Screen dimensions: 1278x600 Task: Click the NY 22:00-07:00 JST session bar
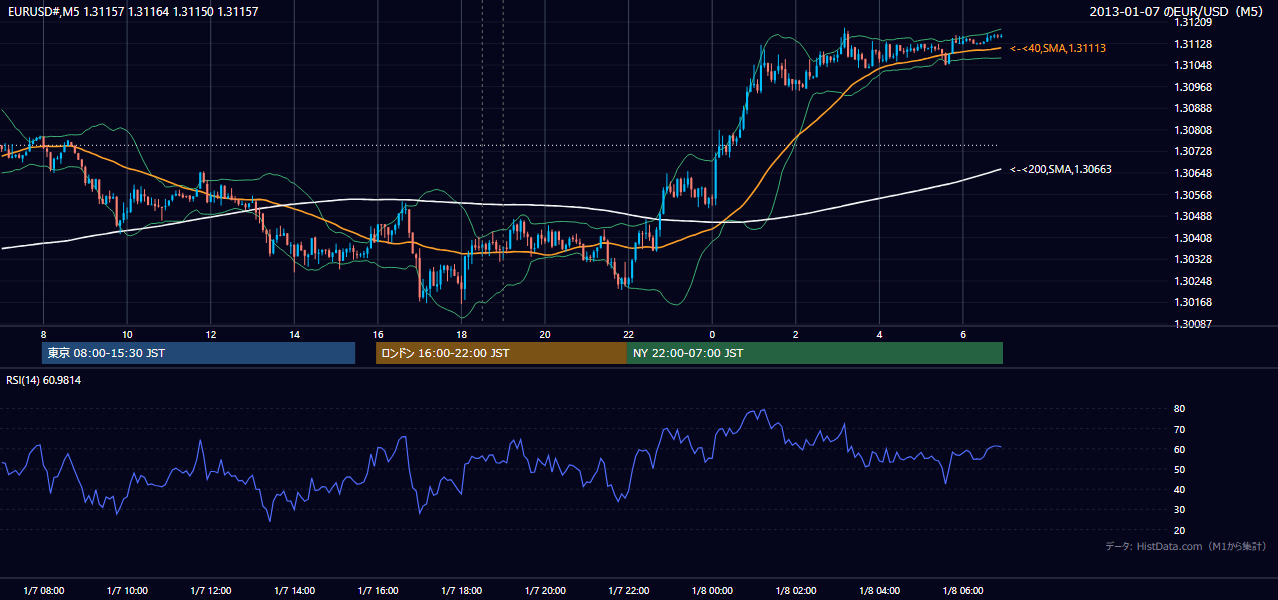815,353
